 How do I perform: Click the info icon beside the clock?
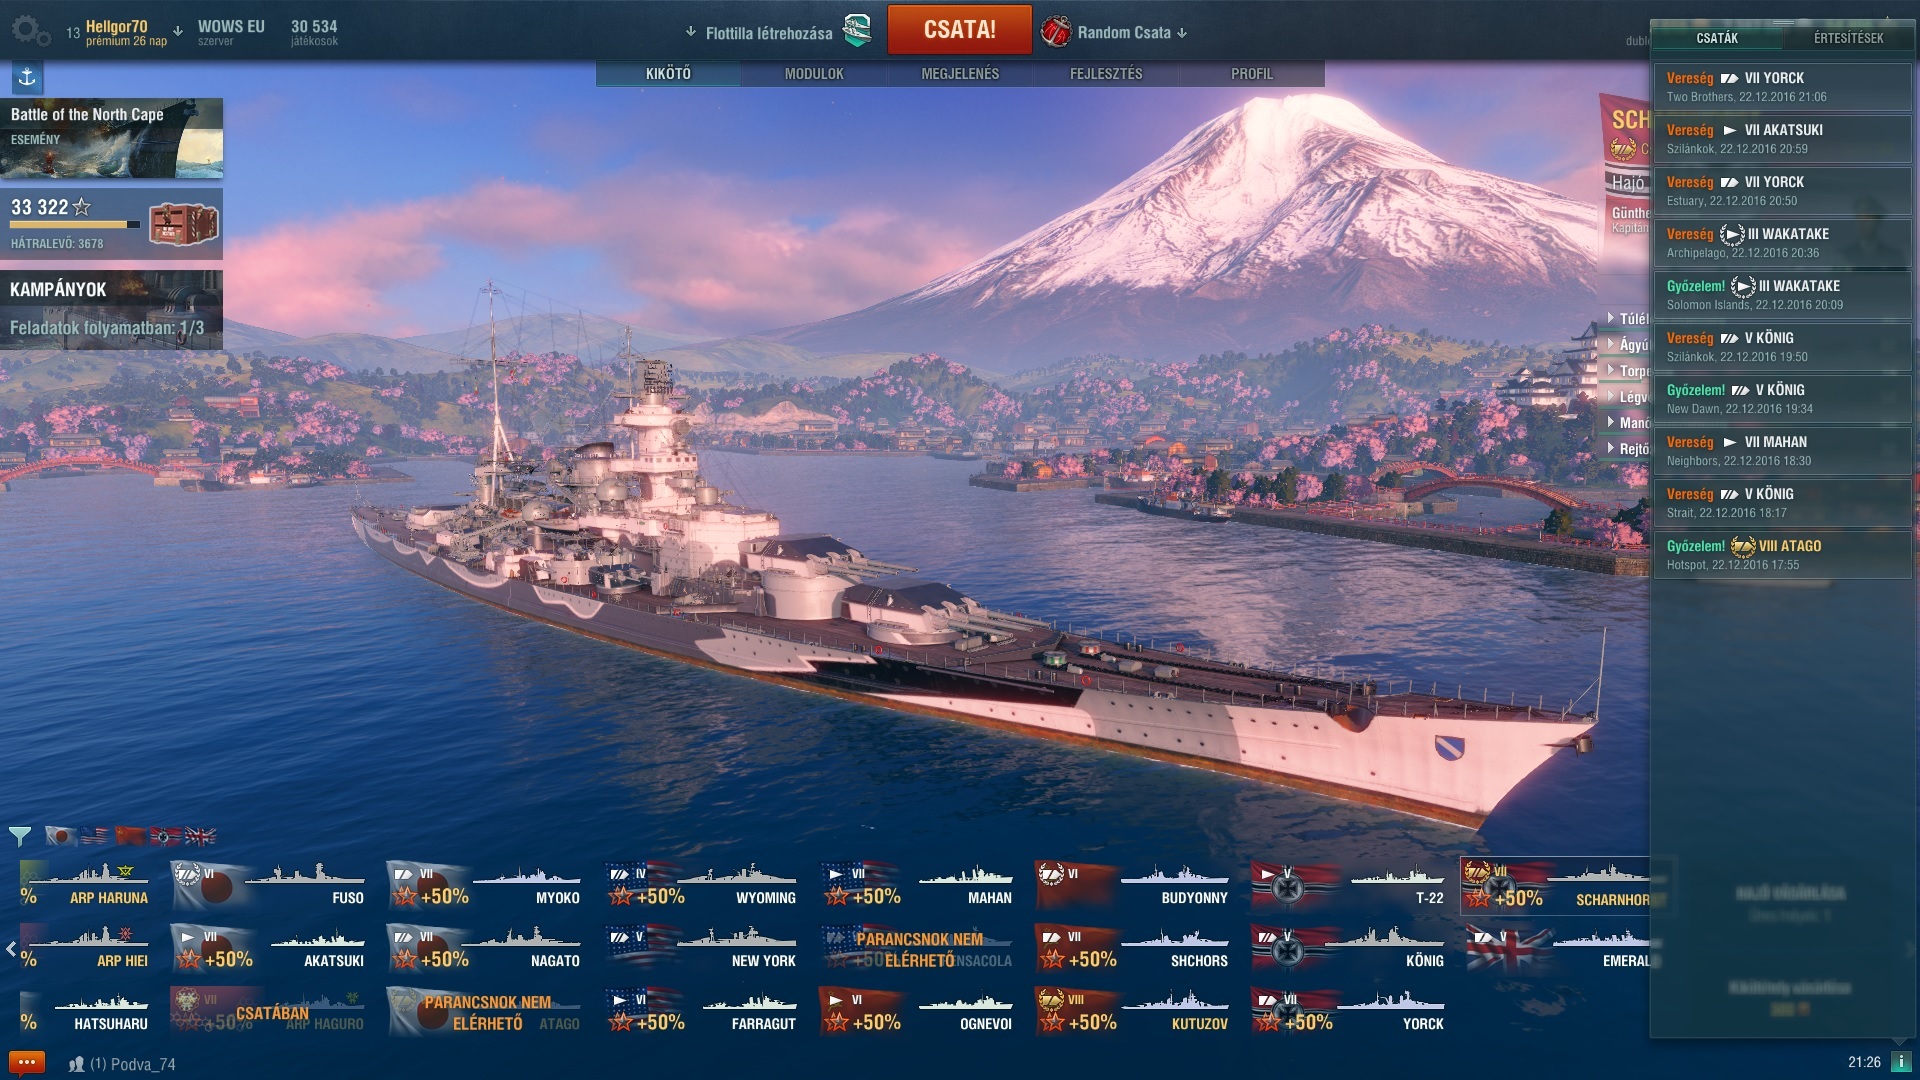pos(1901,1062)
